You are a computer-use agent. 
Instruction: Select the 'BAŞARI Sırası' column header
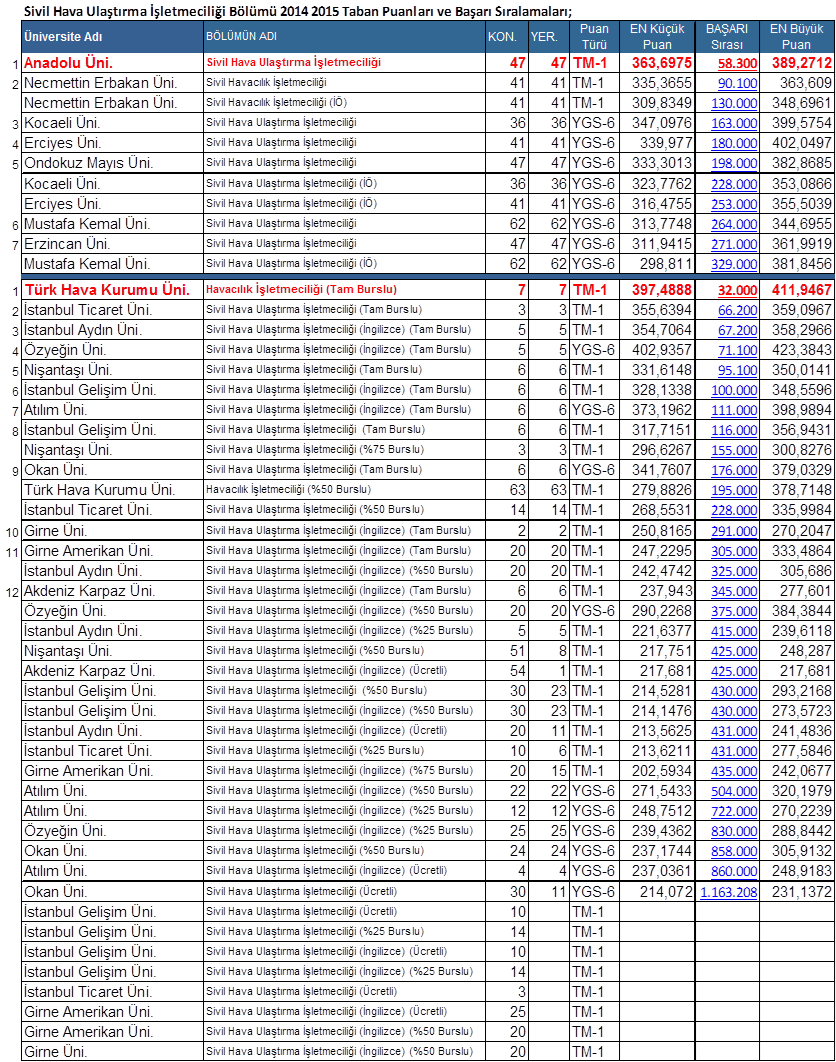tap(727, 37)
